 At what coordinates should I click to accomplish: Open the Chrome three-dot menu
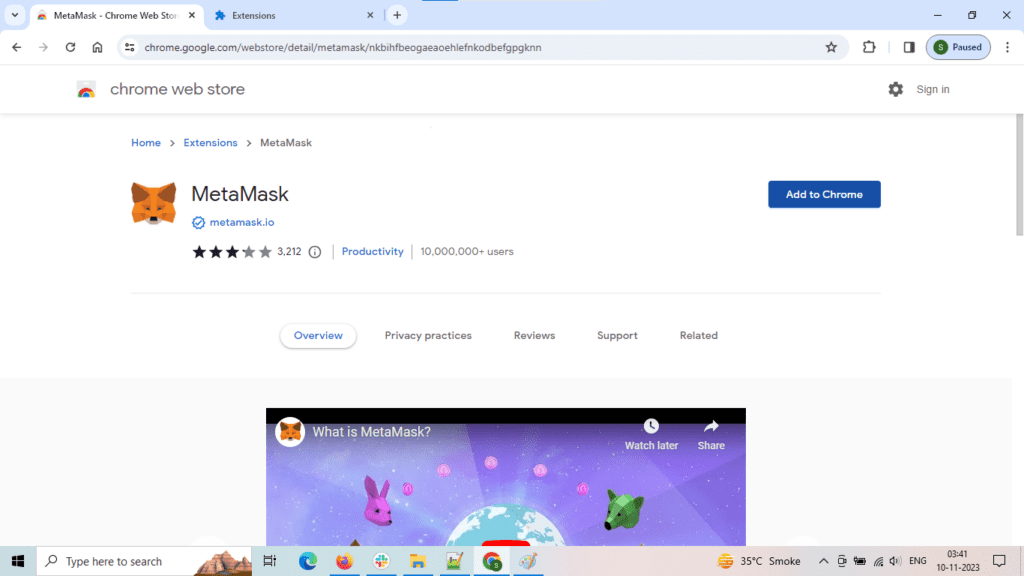coord(1008,47)
